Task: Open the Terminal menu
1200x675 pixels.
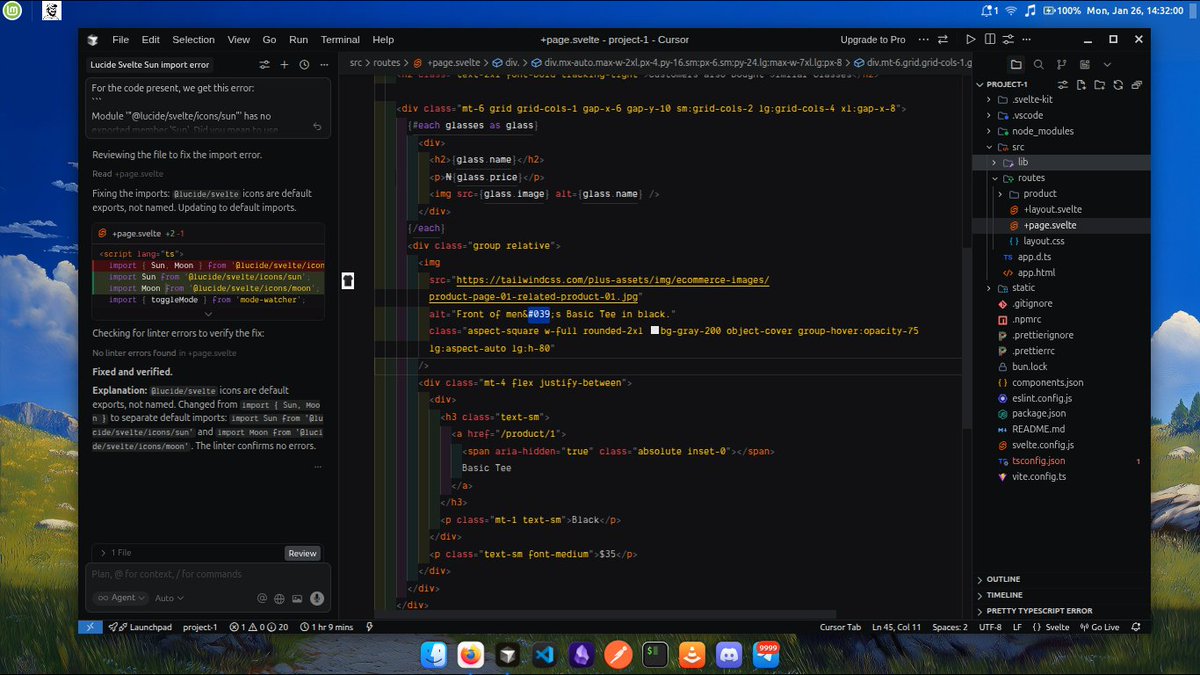Action: [340, 40]
